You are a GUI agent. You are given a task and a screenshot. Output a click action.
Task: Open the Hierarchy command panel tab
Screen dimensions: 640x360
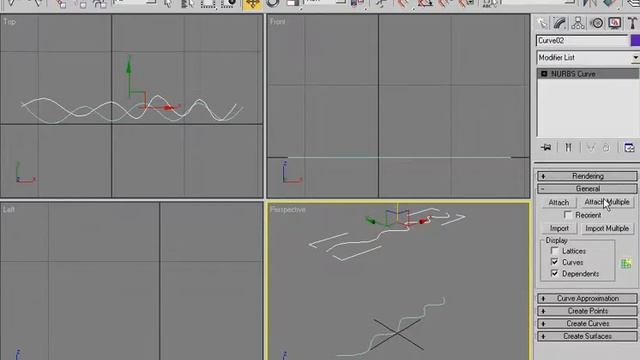coord(578,23)
